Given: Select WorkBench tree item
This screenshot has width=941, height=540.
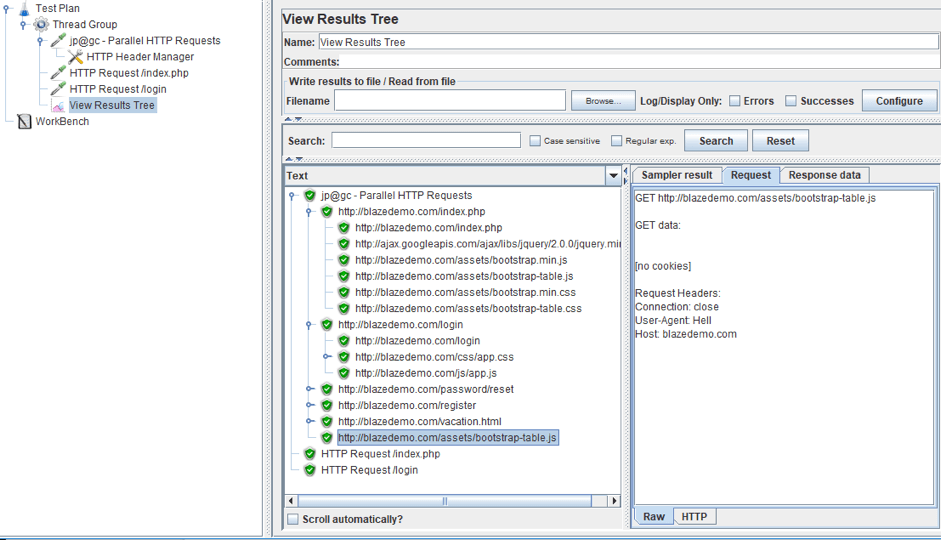Looking at the screenshot, I should coord(62,122).
